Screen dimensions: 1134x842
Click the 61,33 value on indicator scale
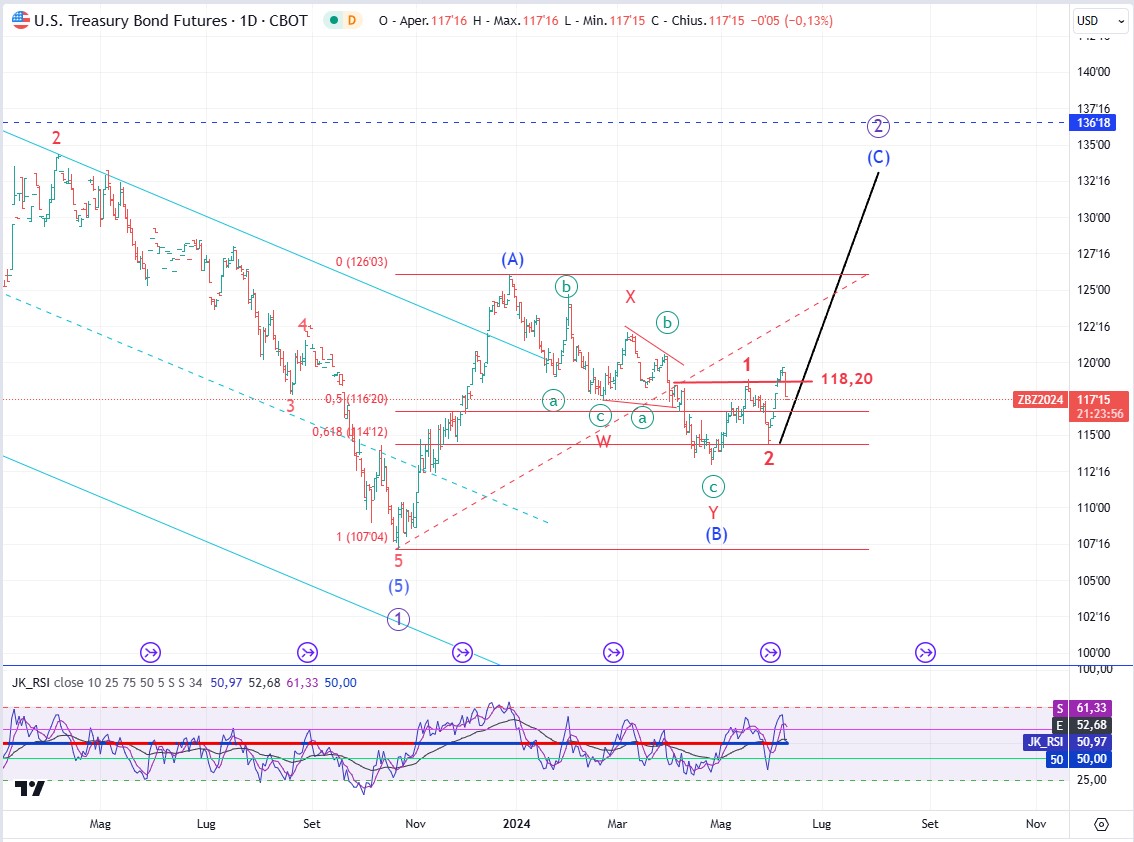1091,708
